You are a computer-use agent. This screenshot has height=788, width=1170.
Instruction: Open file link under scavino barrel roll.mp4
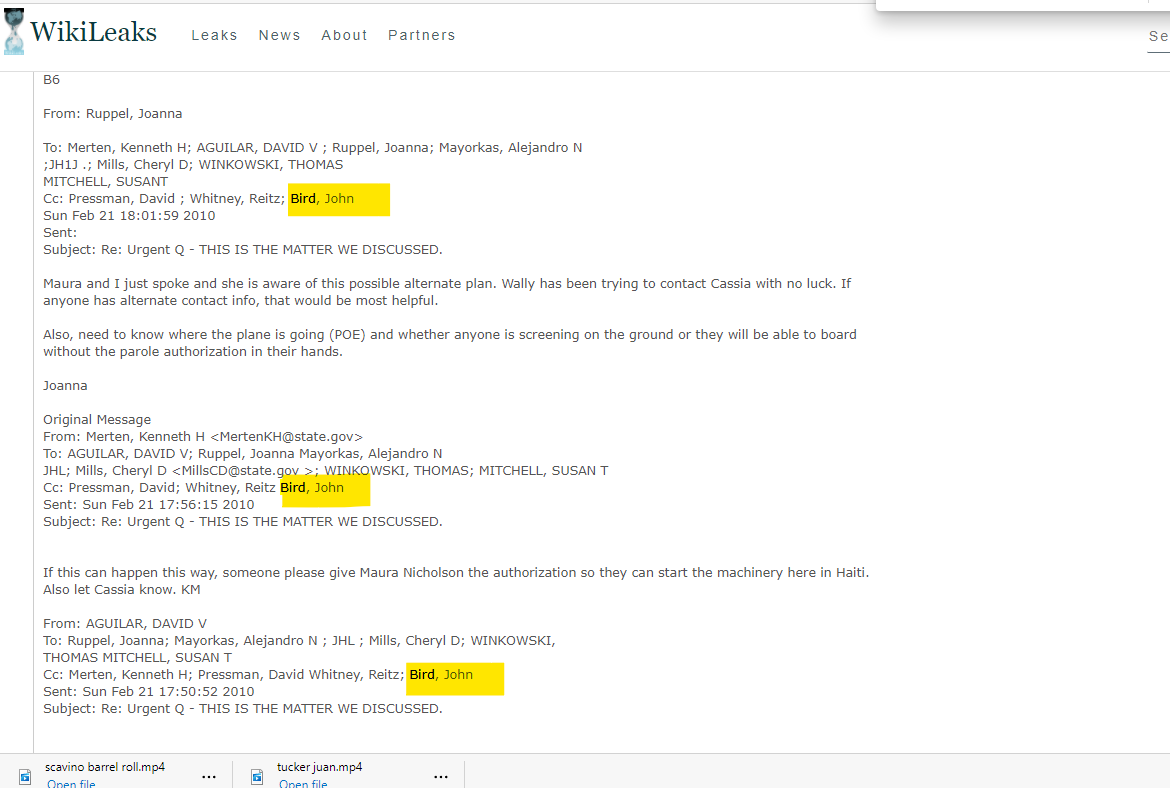pyautogui.click(x=71, y=784)
